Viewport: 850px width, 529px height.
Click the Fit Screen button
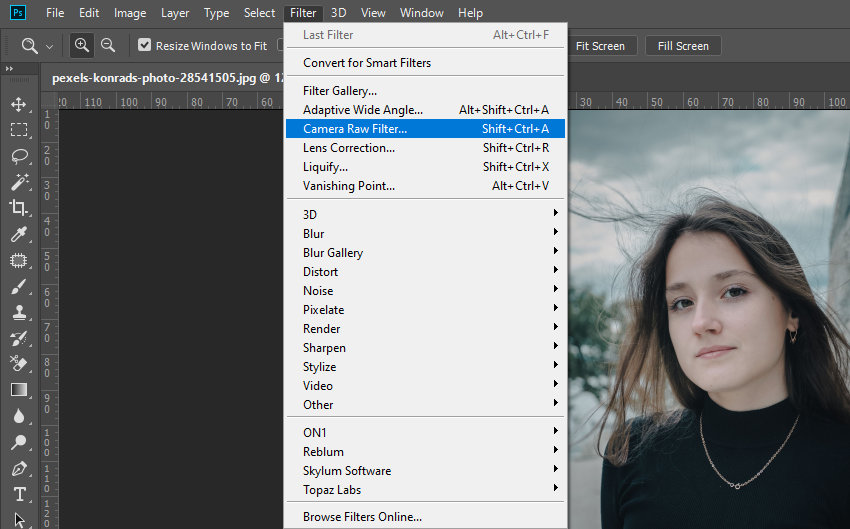point(601,46)
